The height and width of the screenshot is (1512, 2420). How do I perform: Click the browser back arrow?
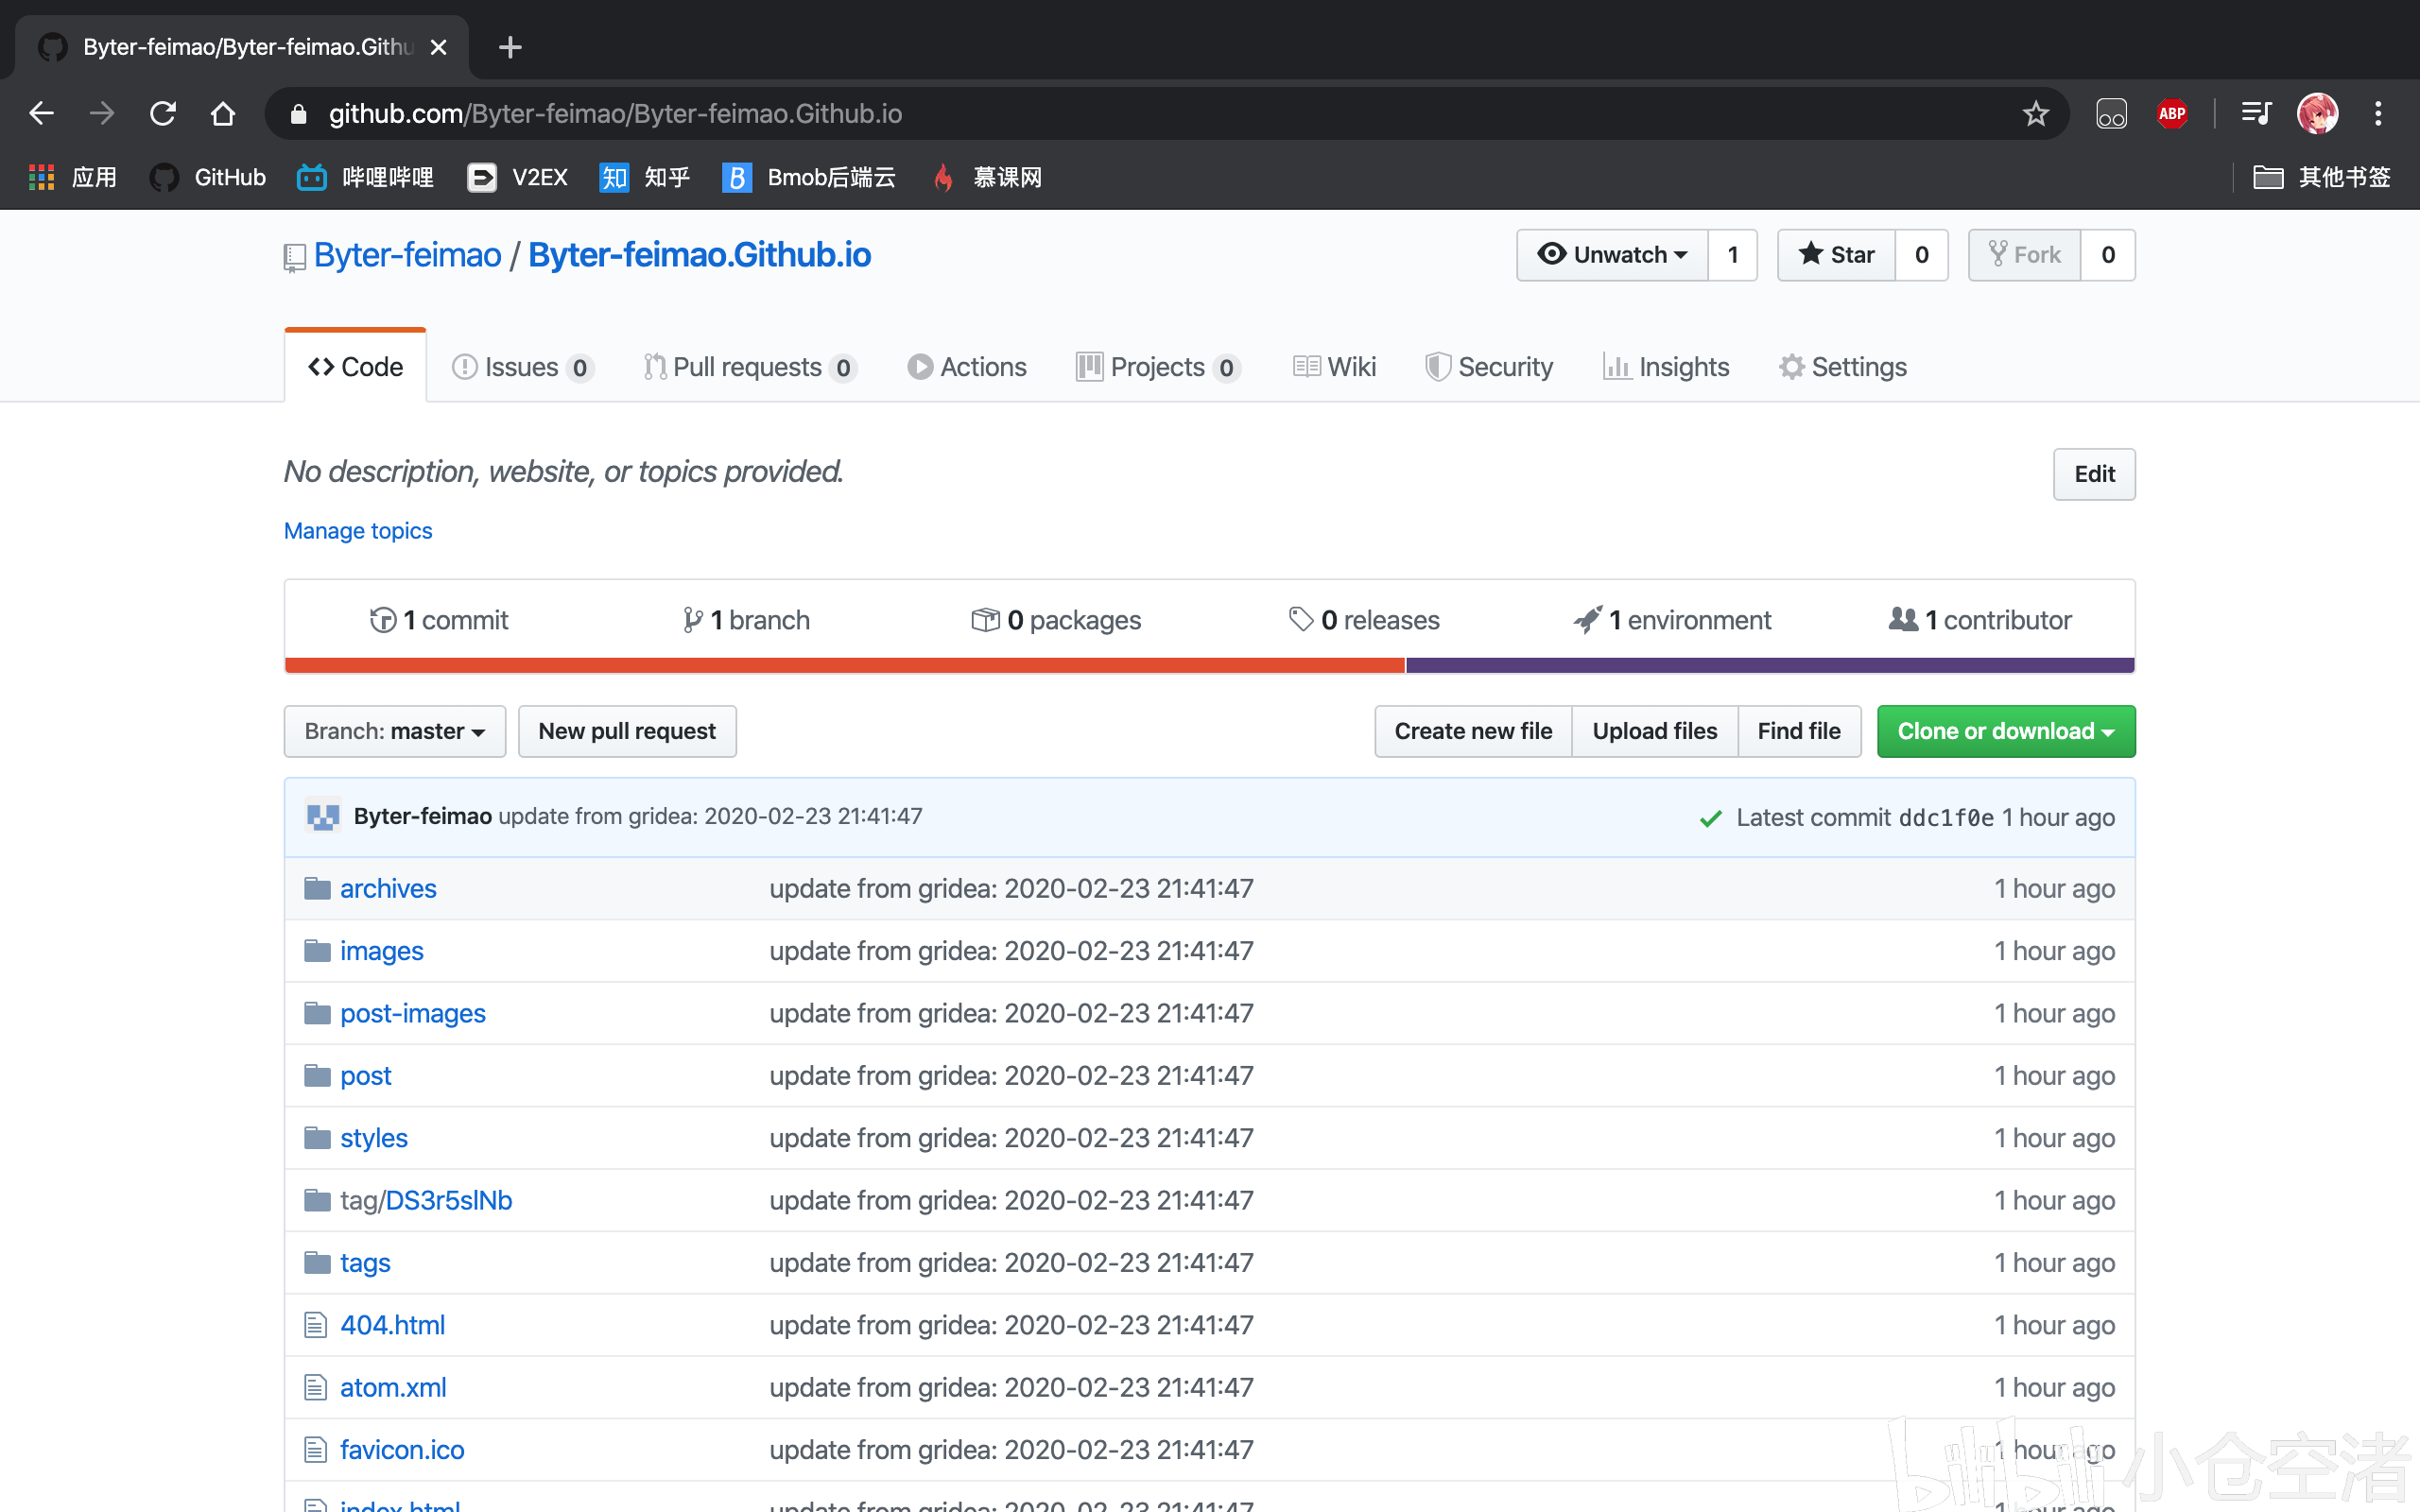pos(41,113)
